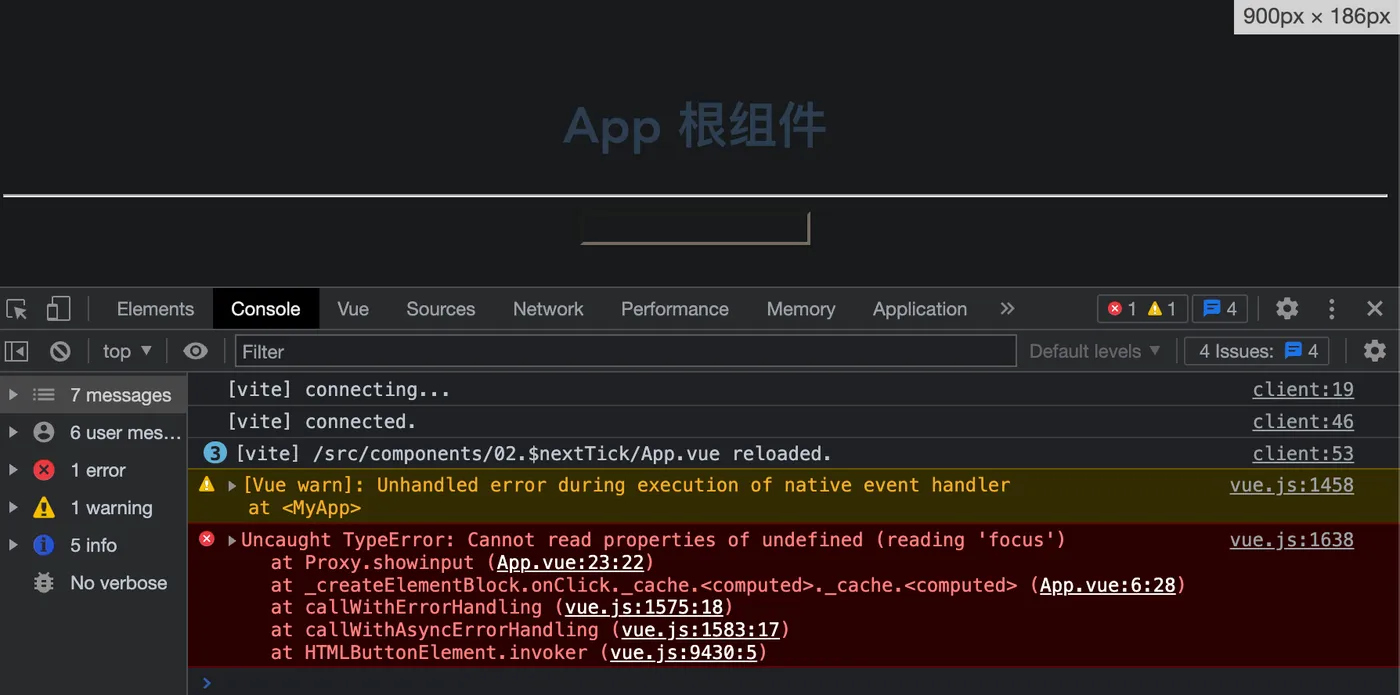This screenshot has width=1400, height=695.
Task: Open the Network tab
Action: pyautogui.click(x=548, y=309)
